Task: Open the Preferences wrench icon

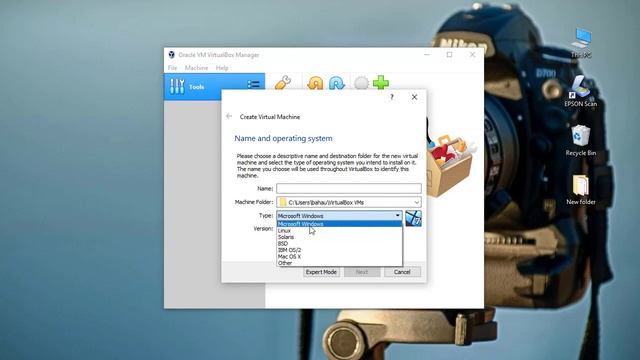Action: 283,82
